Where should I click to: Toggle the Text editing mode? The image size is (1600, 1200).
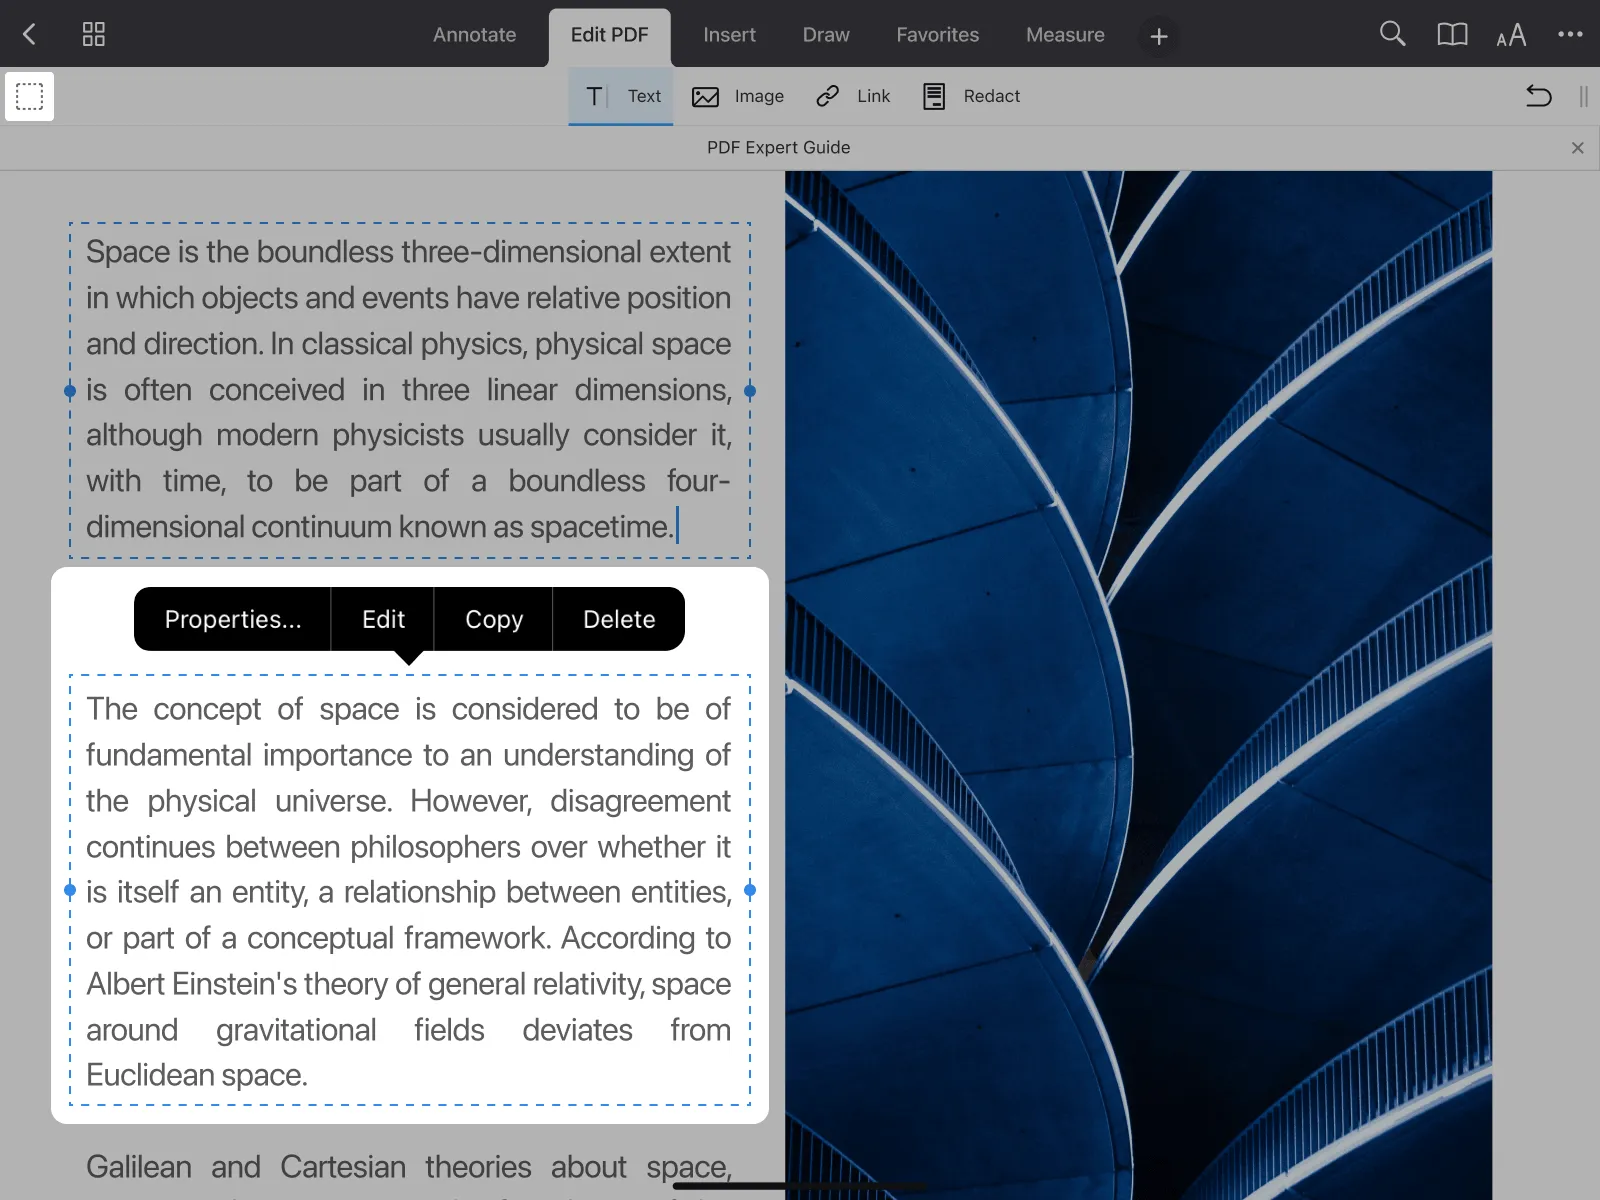click(621, 96)
